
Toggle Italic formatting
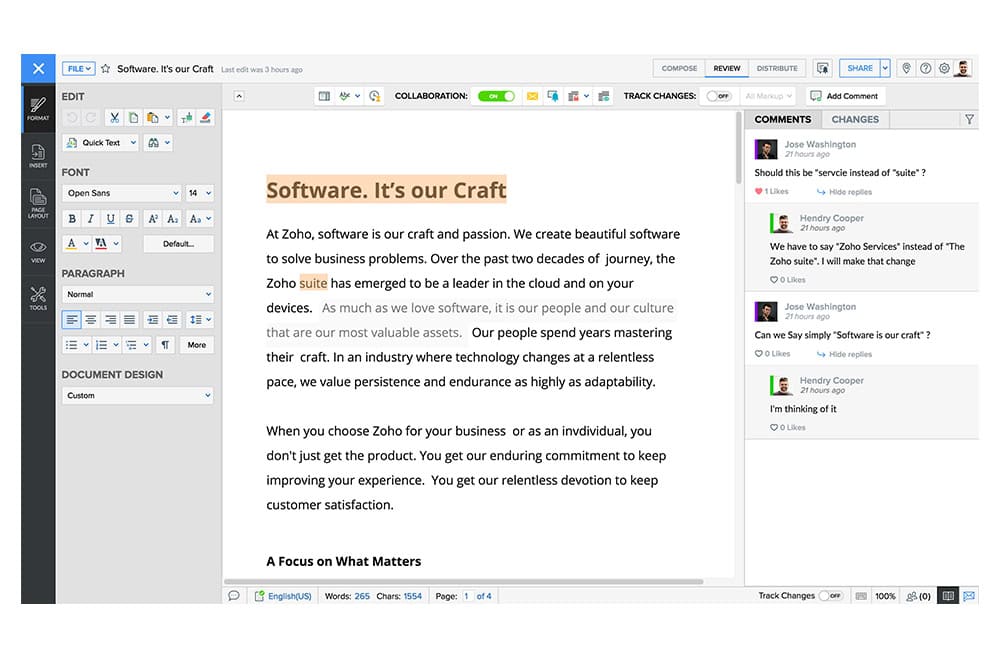tap(91, 219)
